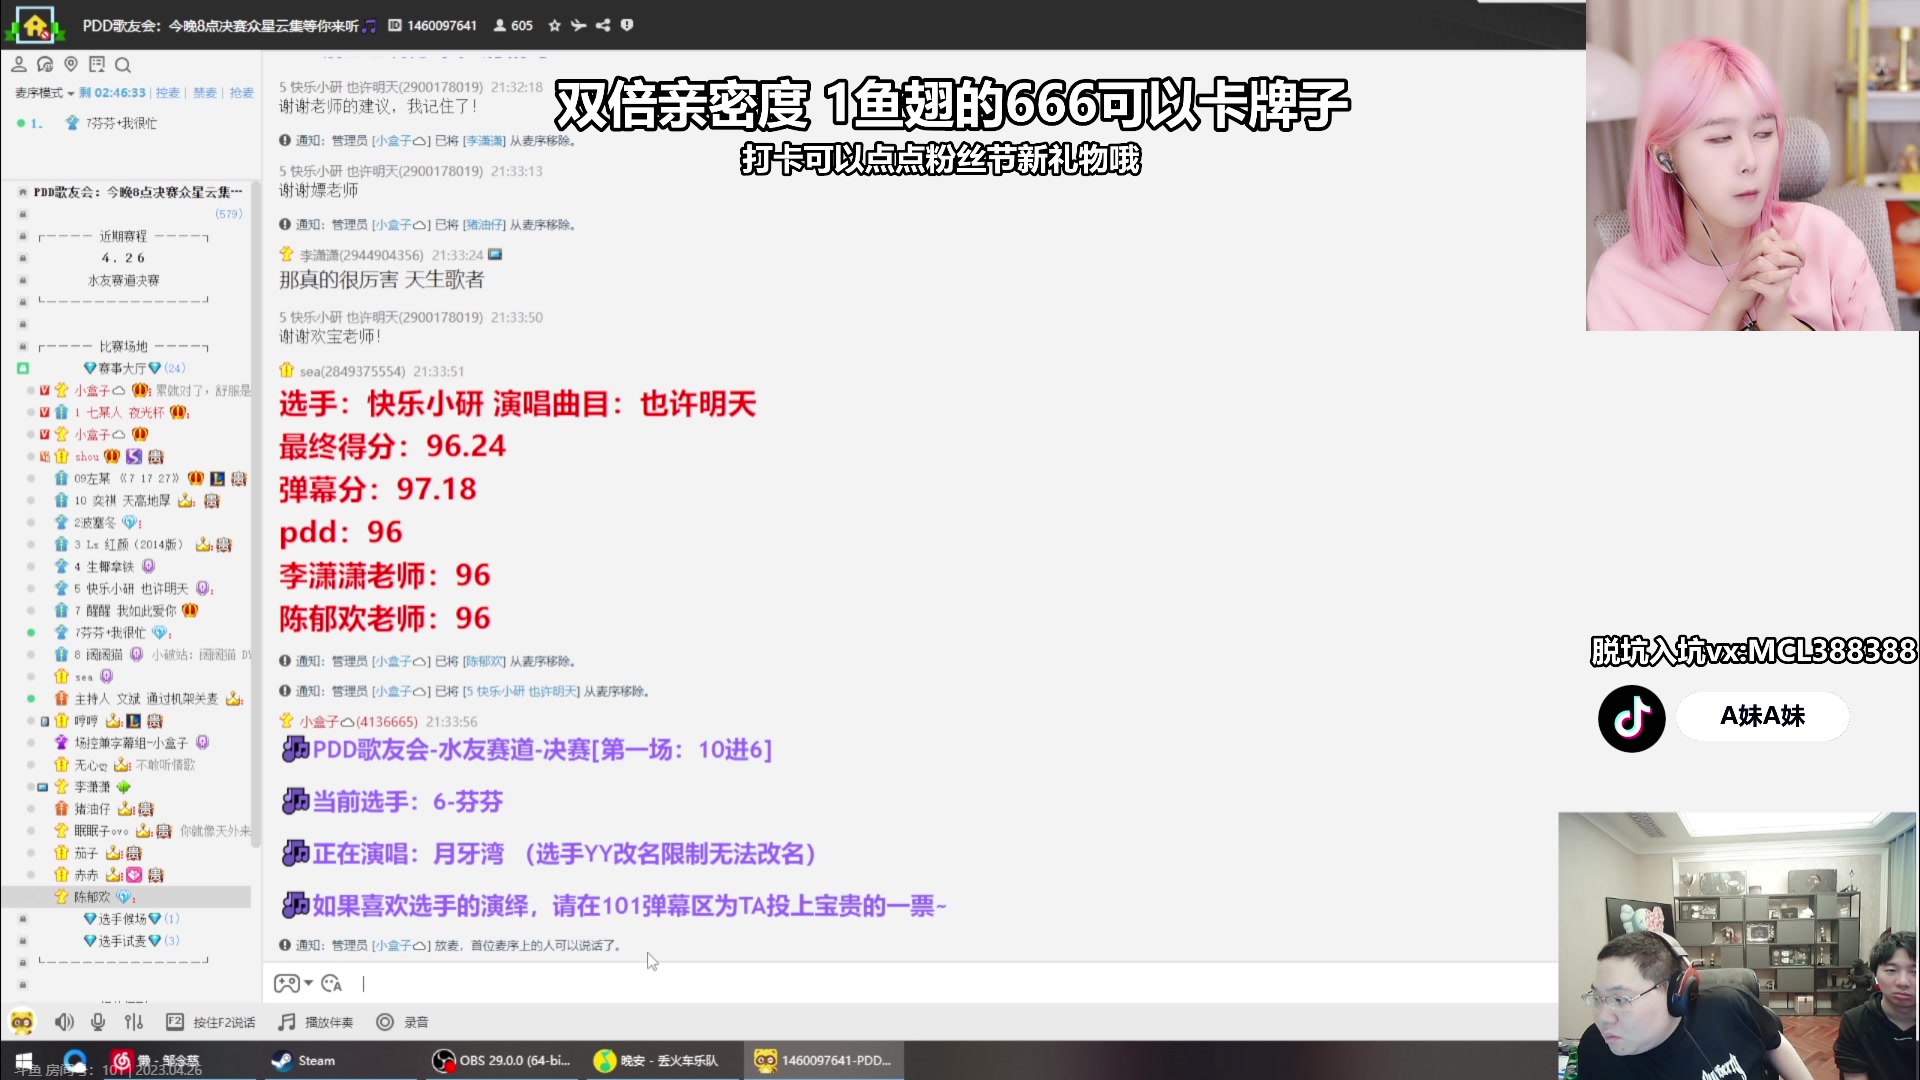1920x1080 pixels.
Task: Collapse the PDD歌友会 channel tree root
Action: point(22,192)
